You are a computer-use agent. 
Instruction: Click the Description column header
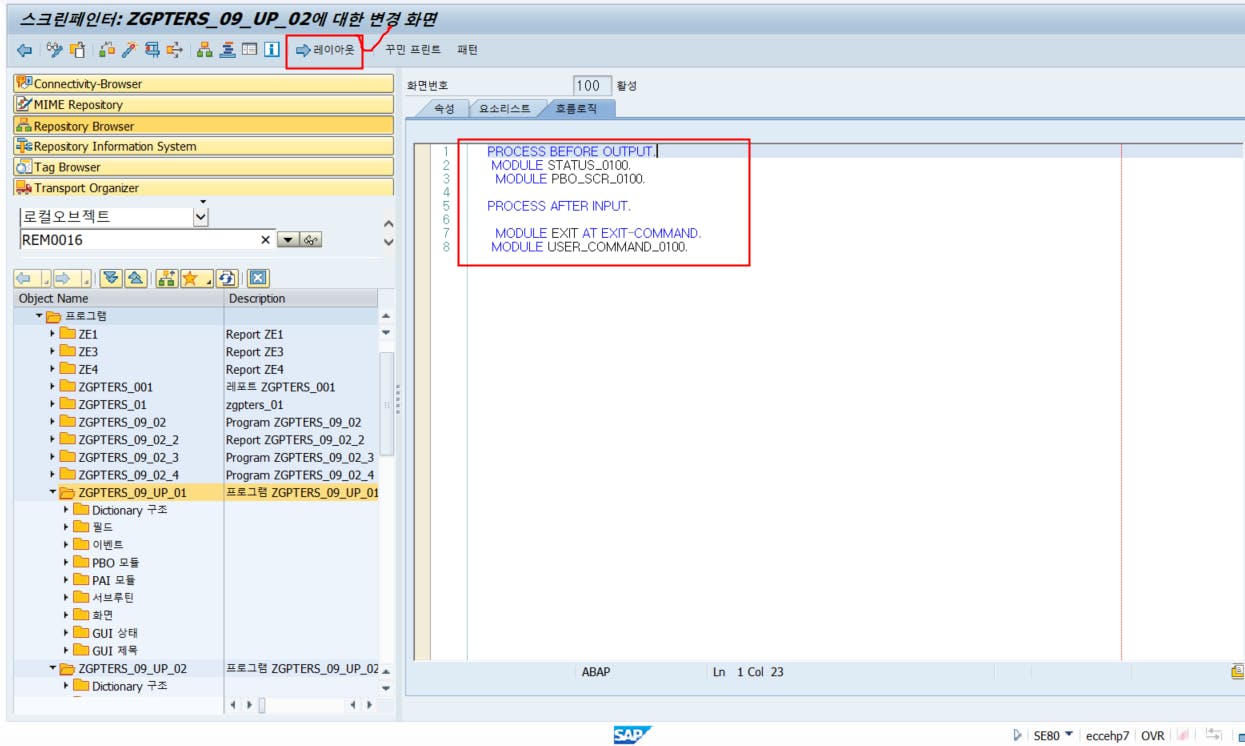tap(301, 298)
